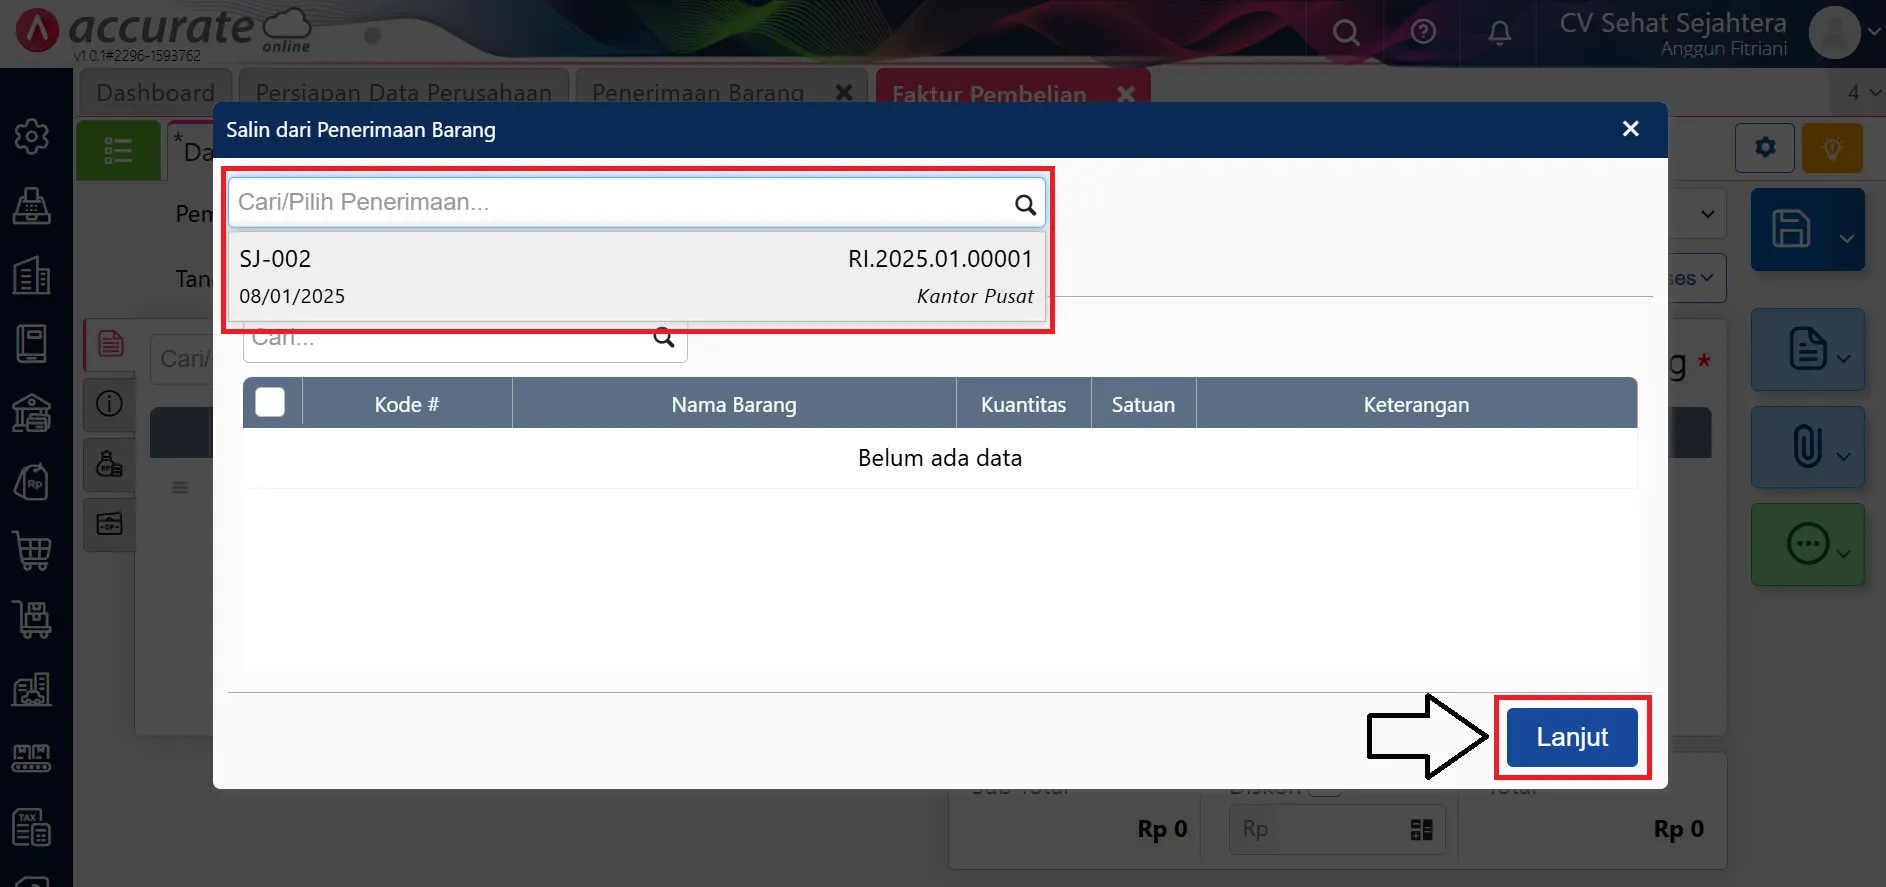Open the document detail side tab (red icon)

[110, 345]
